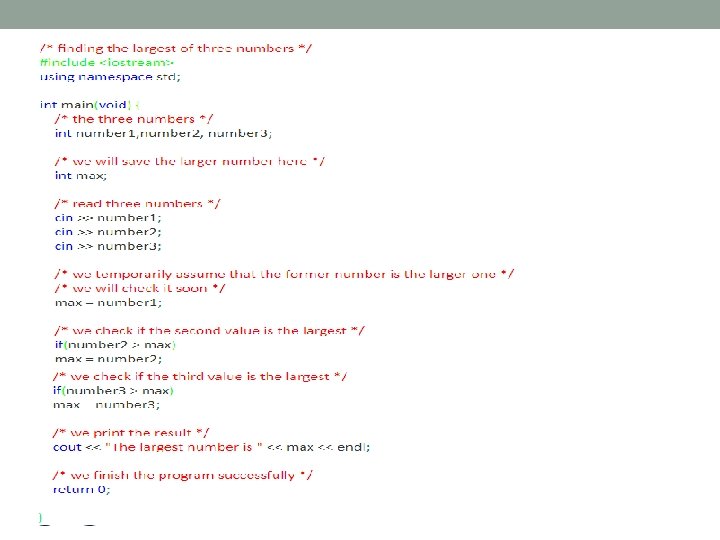Click comment "we finish the program successfully"
Image resolution: width=720 pixels, height=540 pixels.
click(183, 475)
